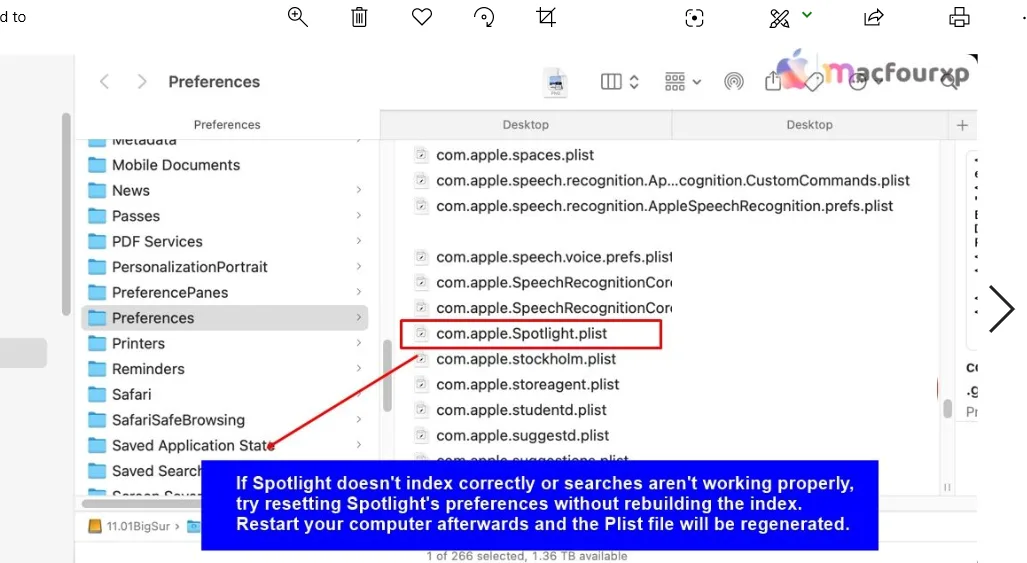
Task: Click the PNG file proxy icon in the toolbar
Action: pyautogui.click(x=555, y=82)
